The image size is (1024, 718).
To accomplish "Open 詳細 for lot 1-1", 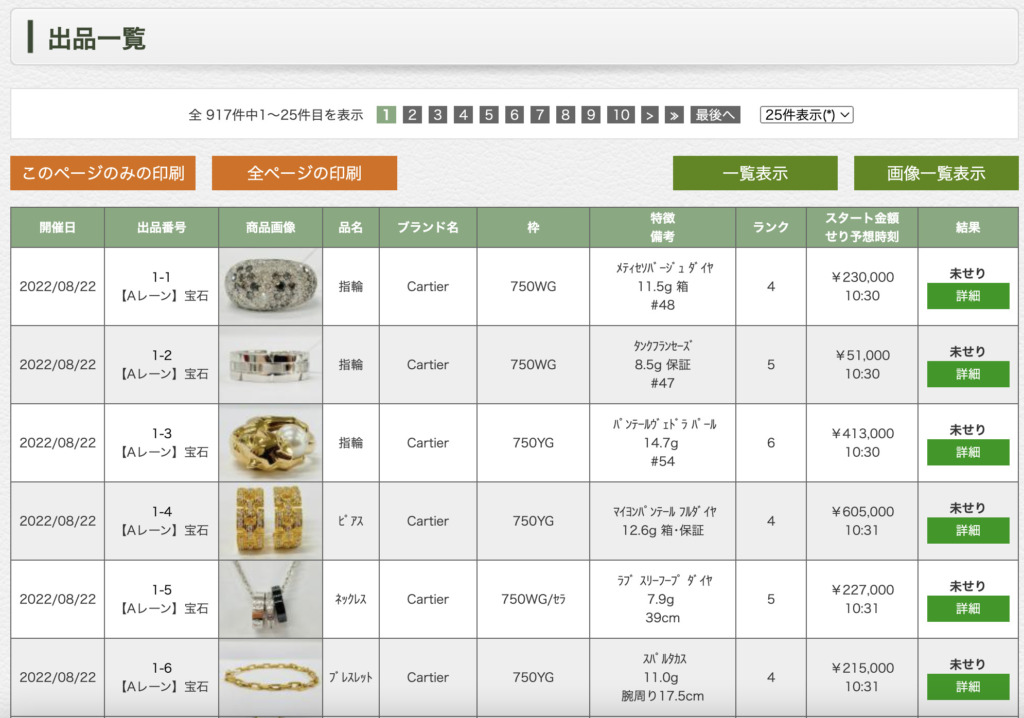I will (968, 296).
